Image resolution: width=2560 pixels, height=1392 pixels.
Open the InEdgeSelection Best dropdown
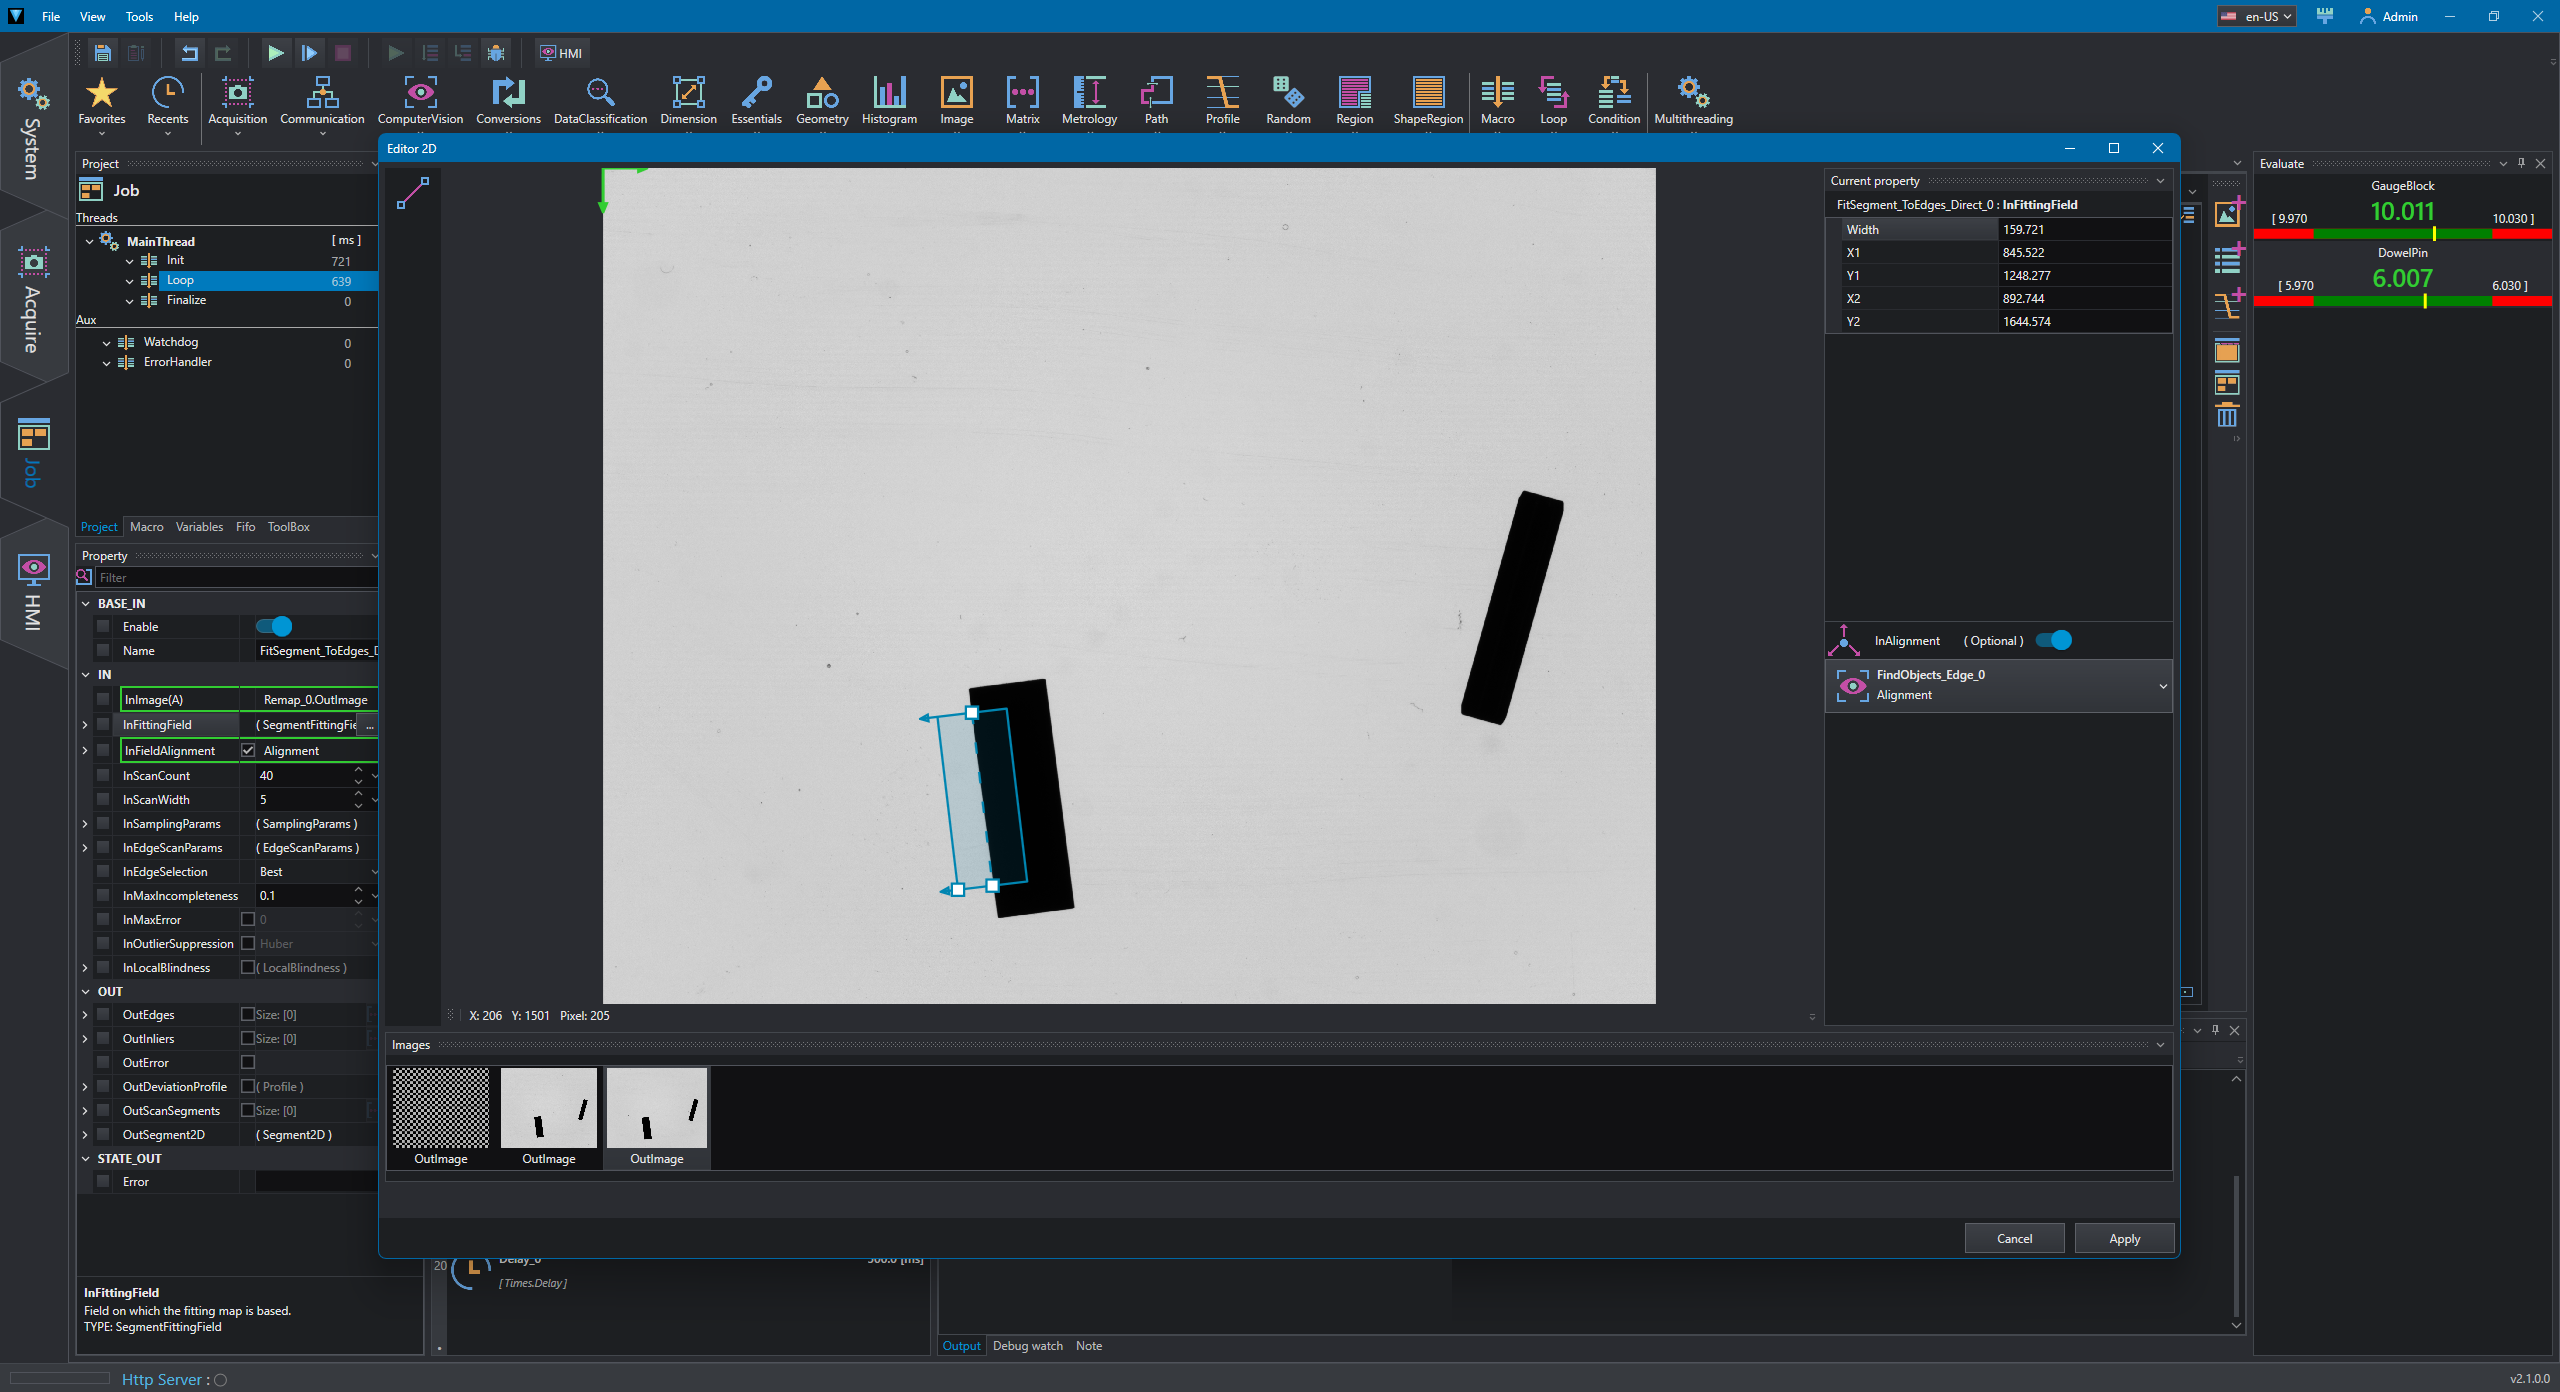(316, 872)
